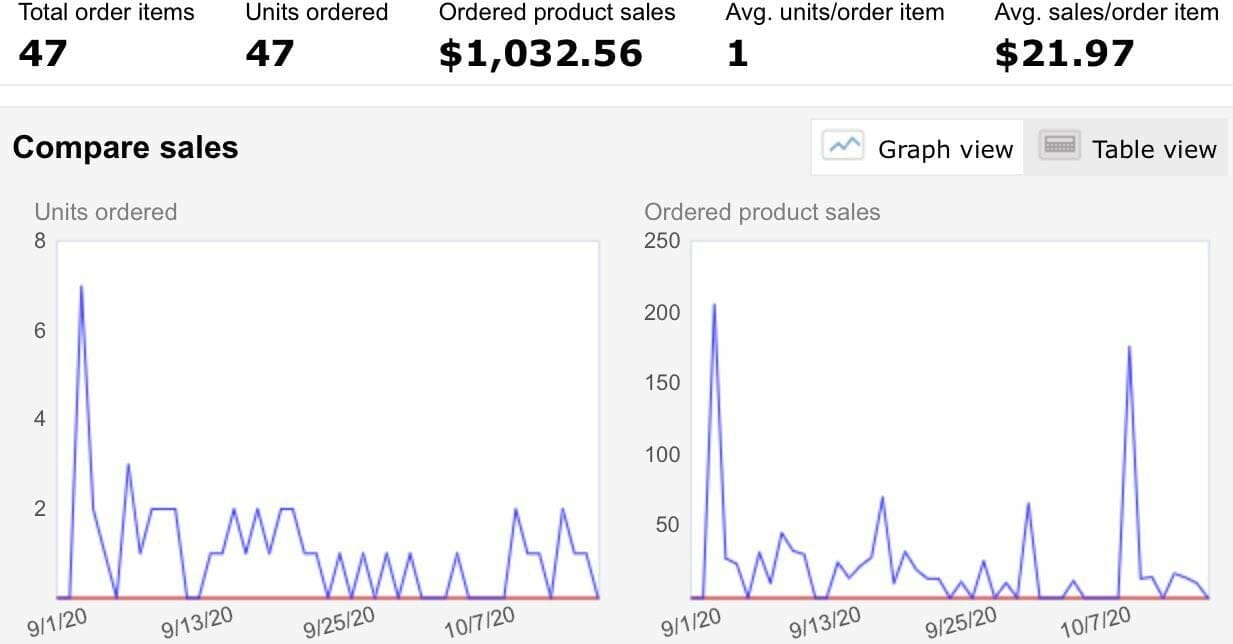This screenshot has height=644, width=1233.
Task: Click the Graph view line-chart icon
Action: [843, 145]
